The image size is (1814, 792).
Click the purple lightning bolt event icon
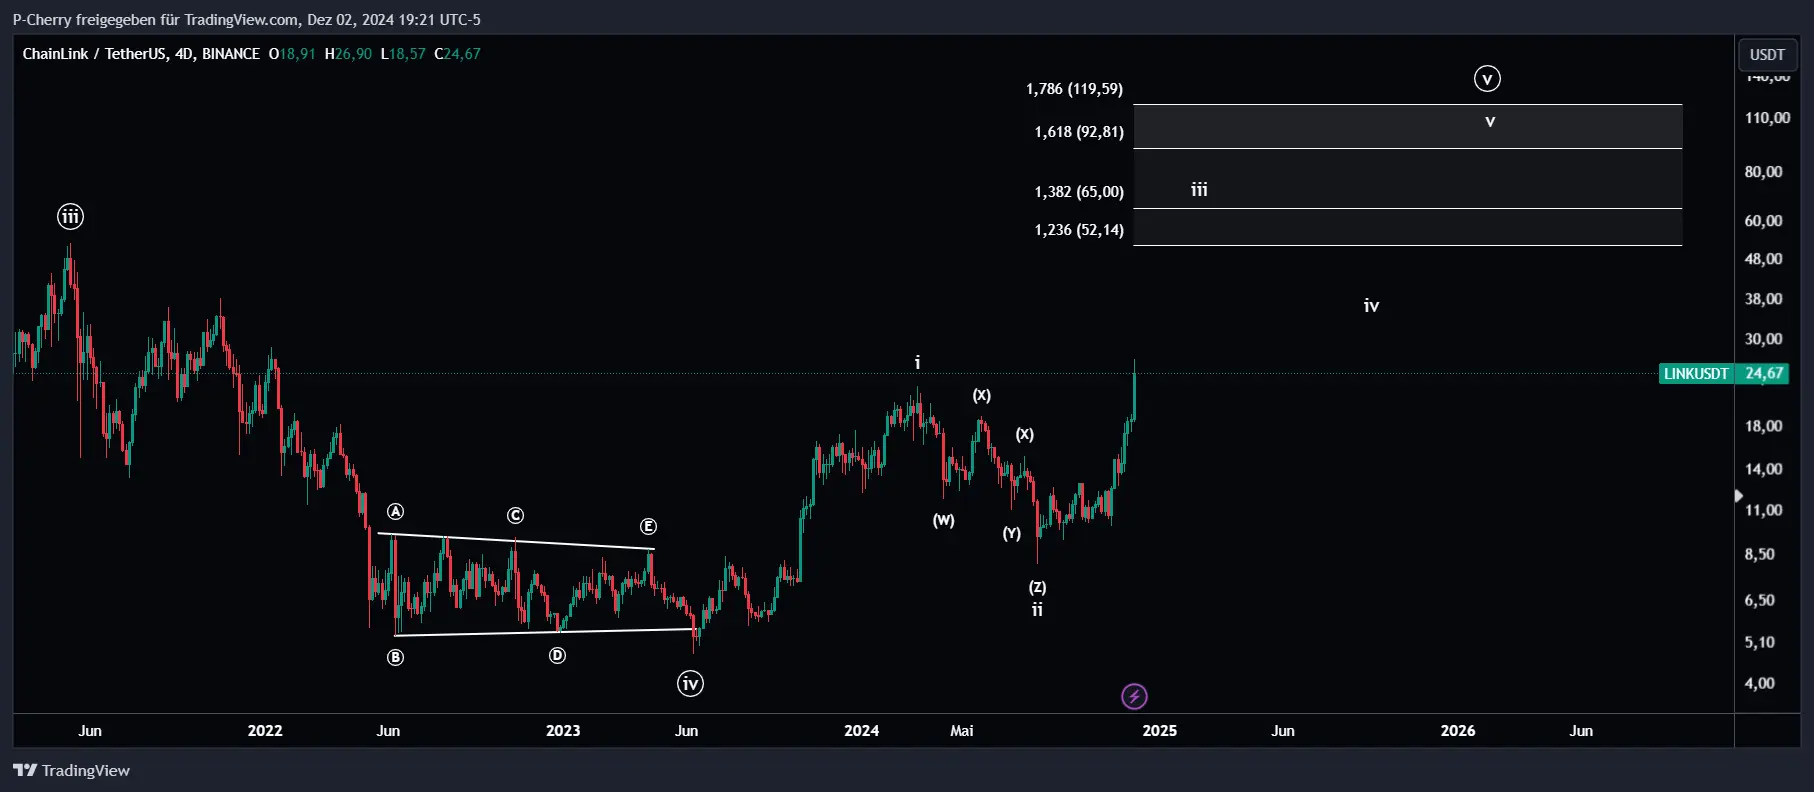click(1134, 696)
